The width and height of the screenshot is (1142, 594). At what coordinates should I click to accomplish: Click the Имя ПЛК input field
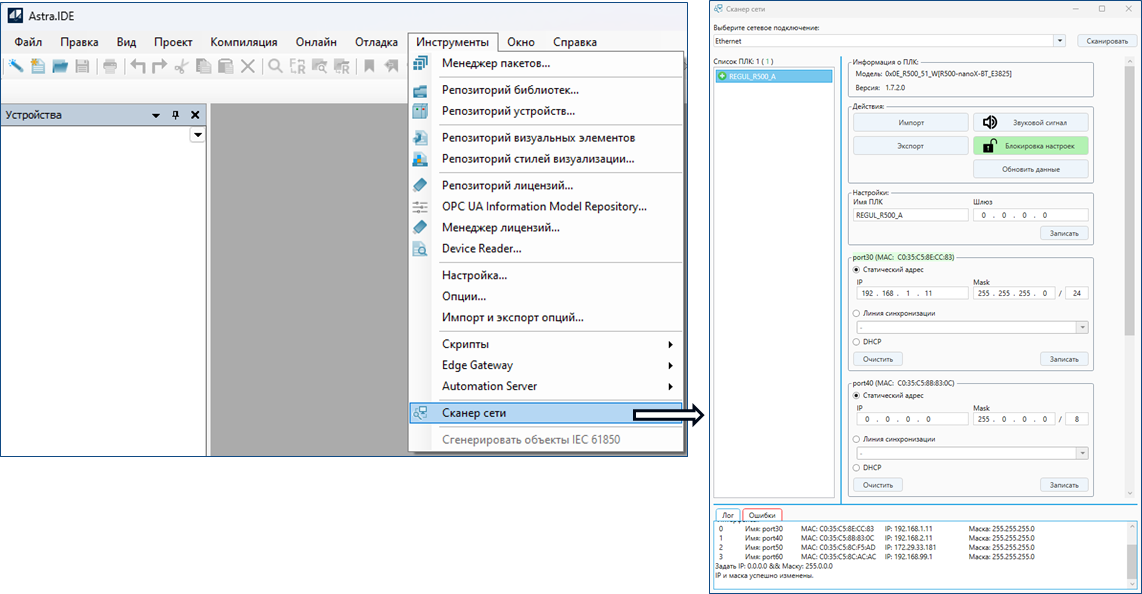(x=908, y=215)
